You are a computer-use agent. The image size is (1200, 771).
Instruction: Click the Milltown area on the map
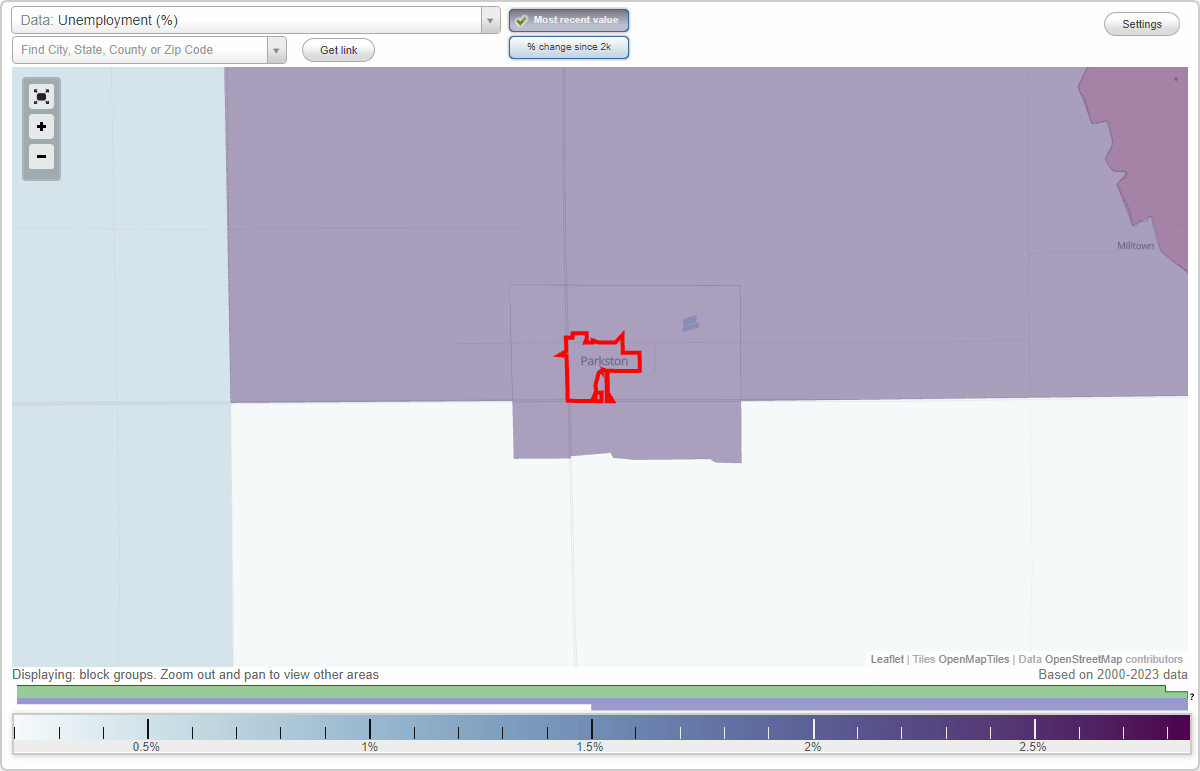(1135, 244)
